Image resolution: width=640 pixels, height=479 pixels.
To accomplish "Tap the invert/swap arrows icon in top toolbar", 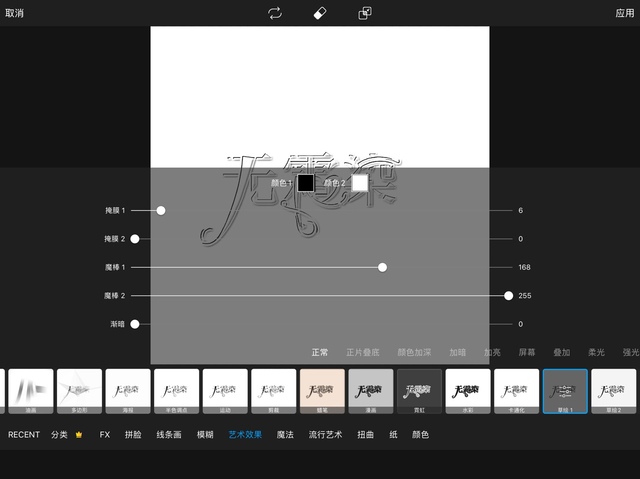I will click(x=275, y=13).
